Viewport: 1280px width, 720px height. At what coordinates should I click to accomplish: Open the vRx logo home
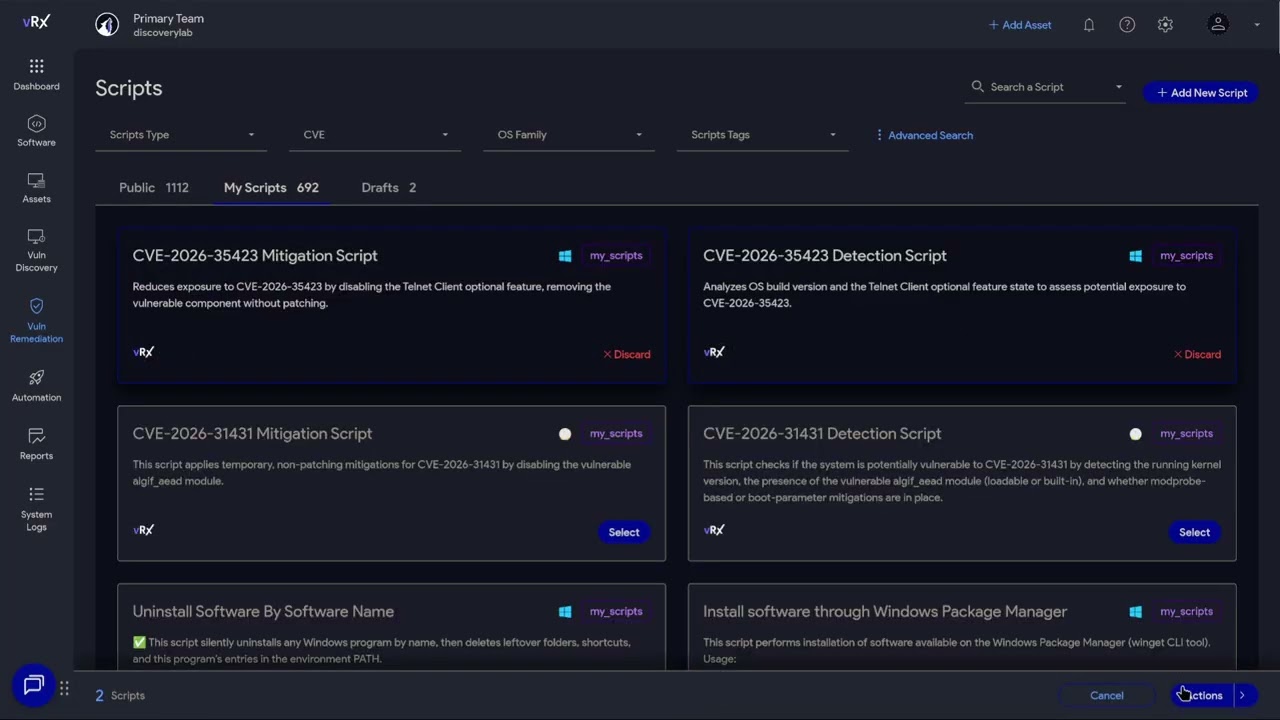tap(36, 22)
